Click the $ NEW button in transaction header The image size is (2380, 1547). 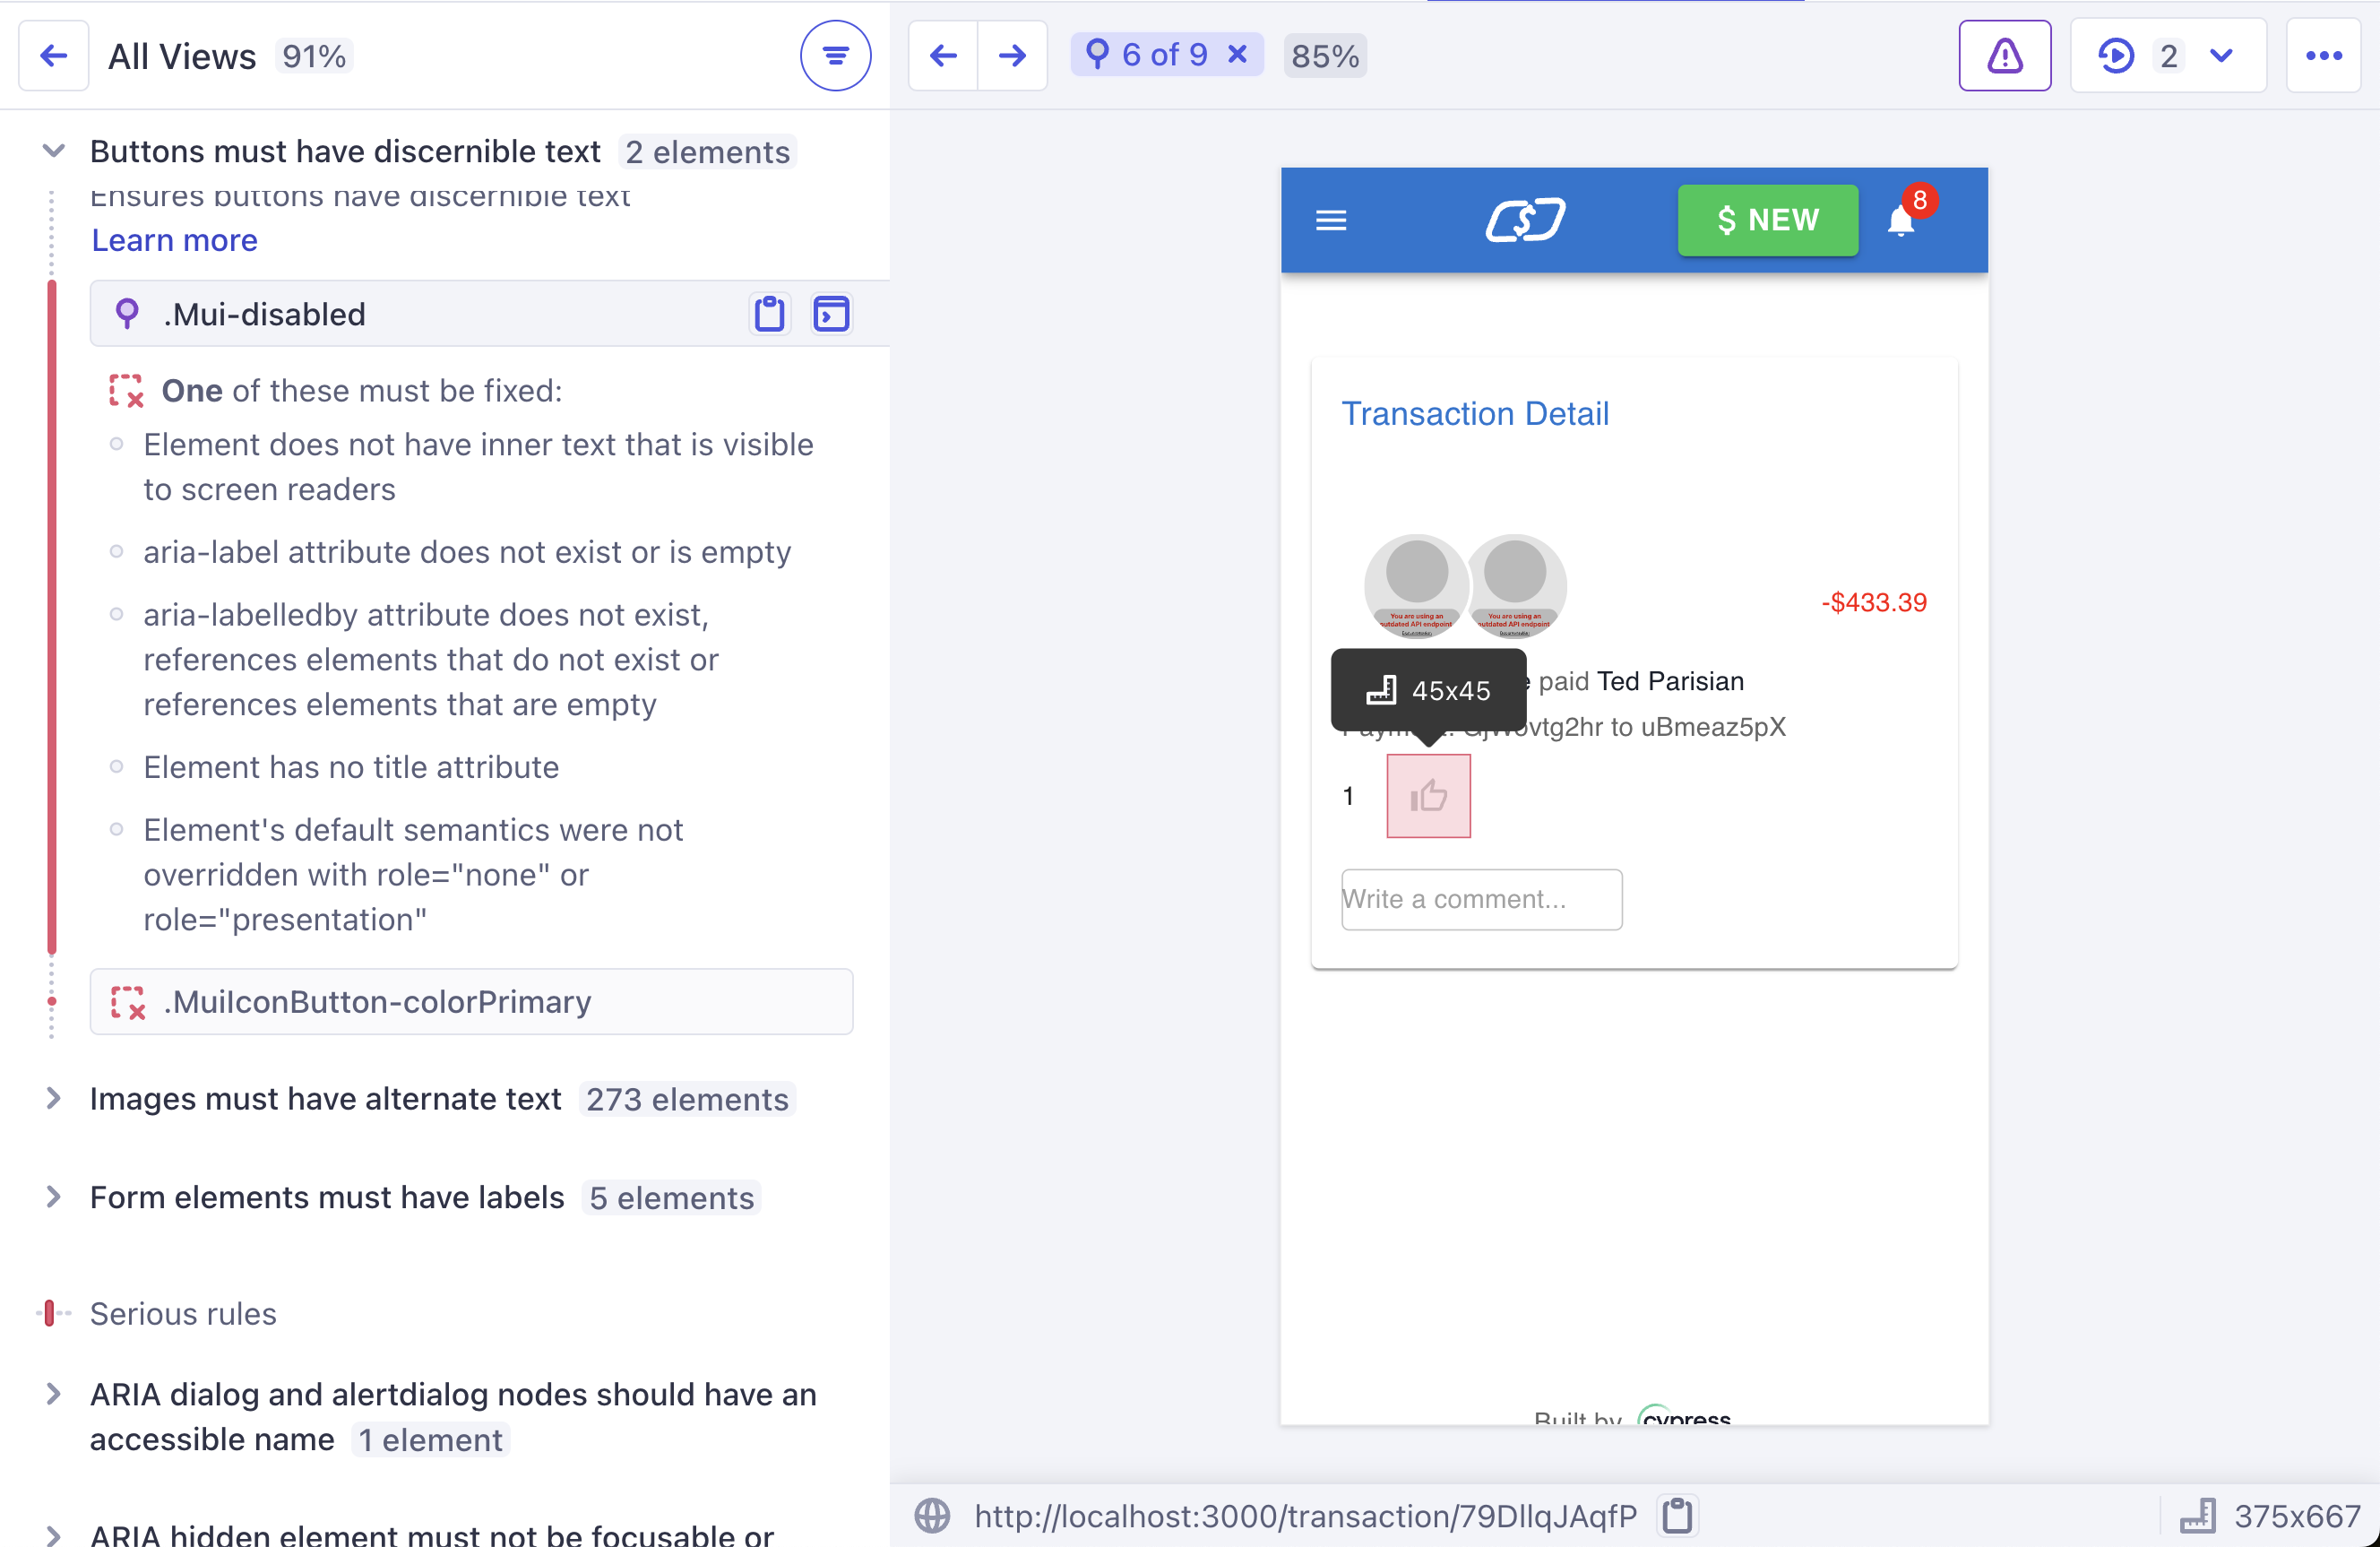[1768, 220]
